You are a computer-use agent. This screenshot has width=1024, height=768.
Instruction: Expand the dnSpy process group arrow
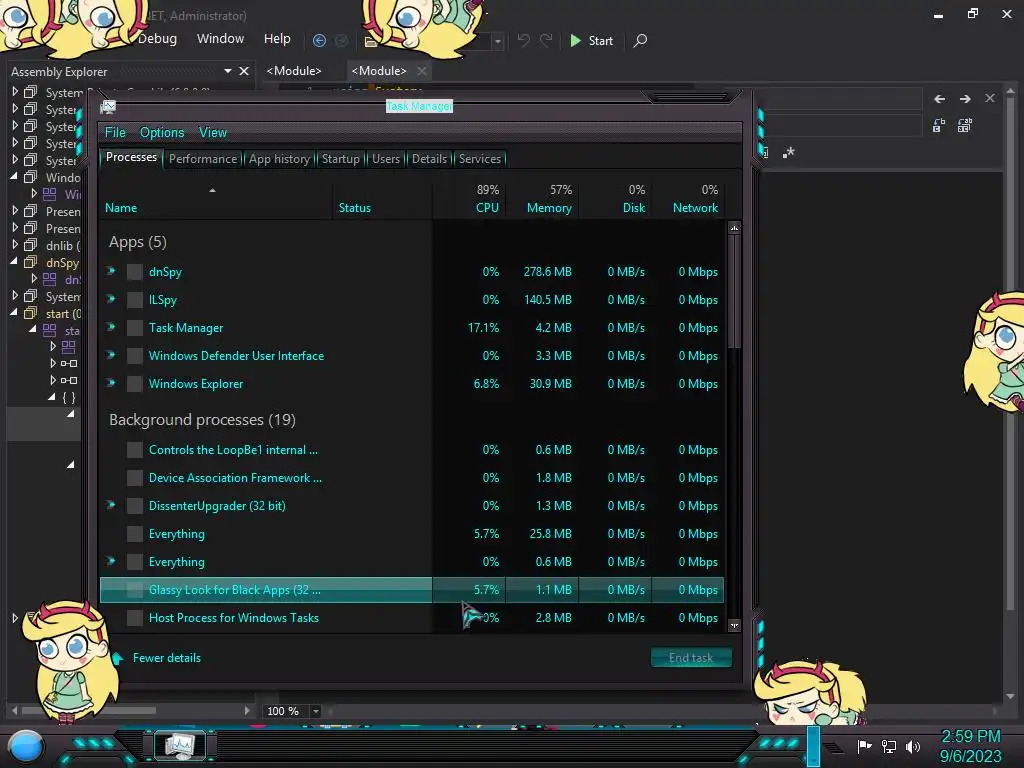pos(112,270)
